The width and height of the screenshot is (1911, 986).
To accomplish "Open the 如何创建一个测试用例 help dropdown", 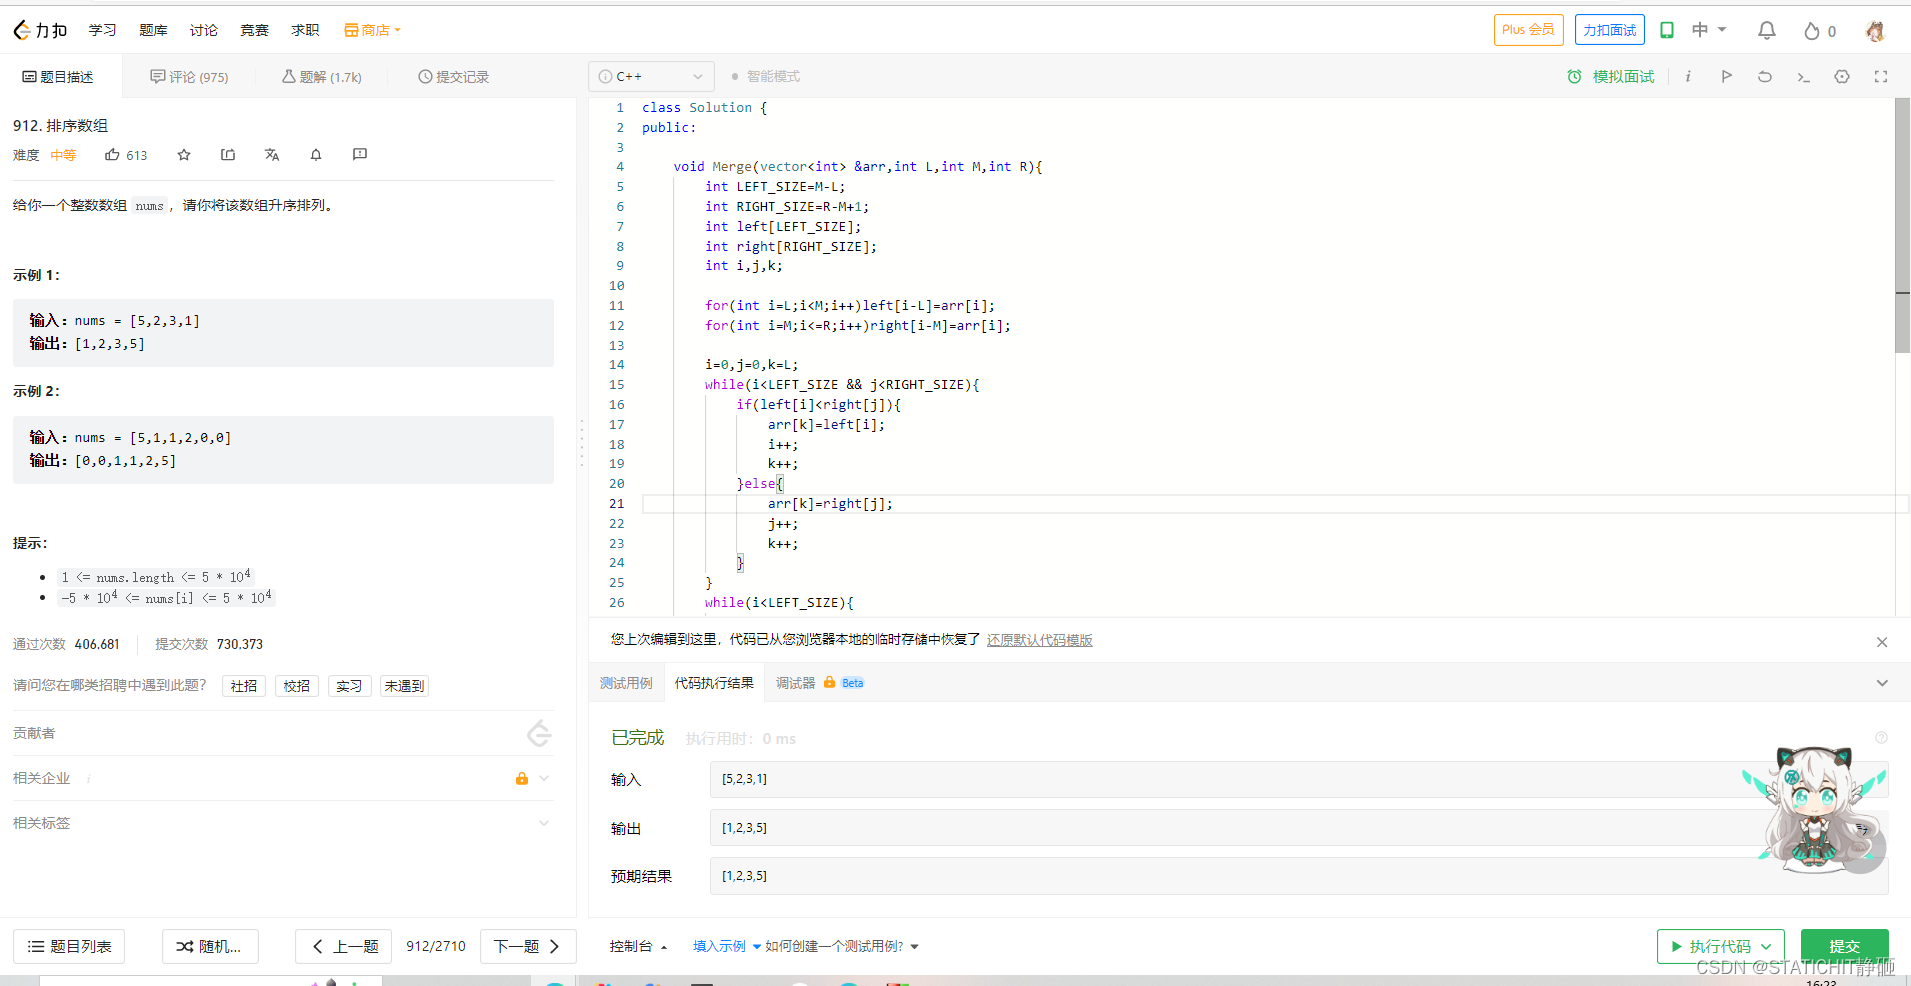I will [841, 946].
